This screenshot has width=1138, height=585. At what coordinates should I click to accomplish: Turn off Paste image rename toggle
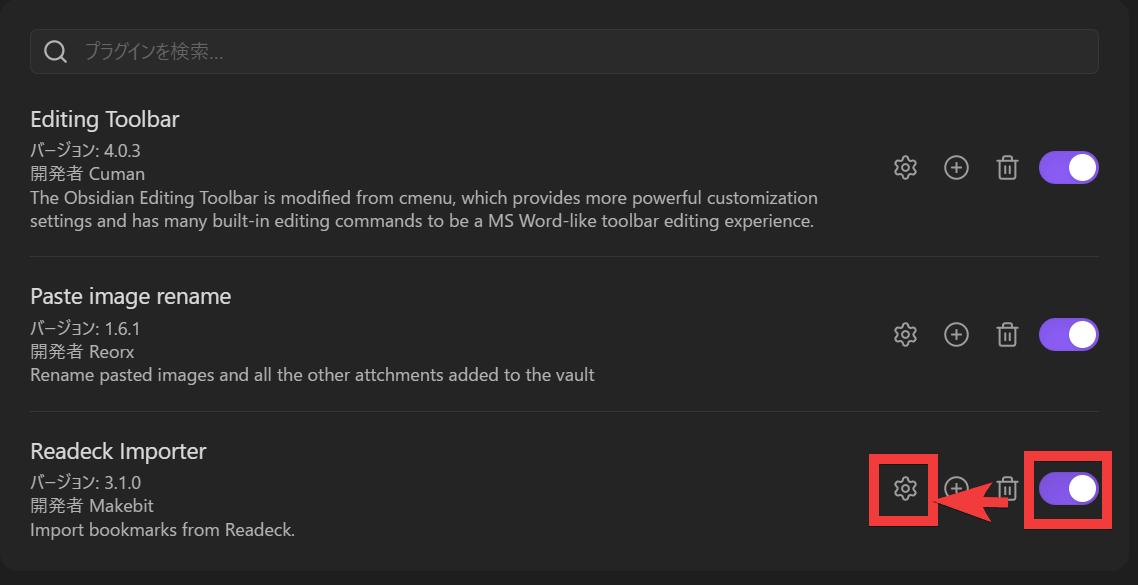click(1069, 335)
